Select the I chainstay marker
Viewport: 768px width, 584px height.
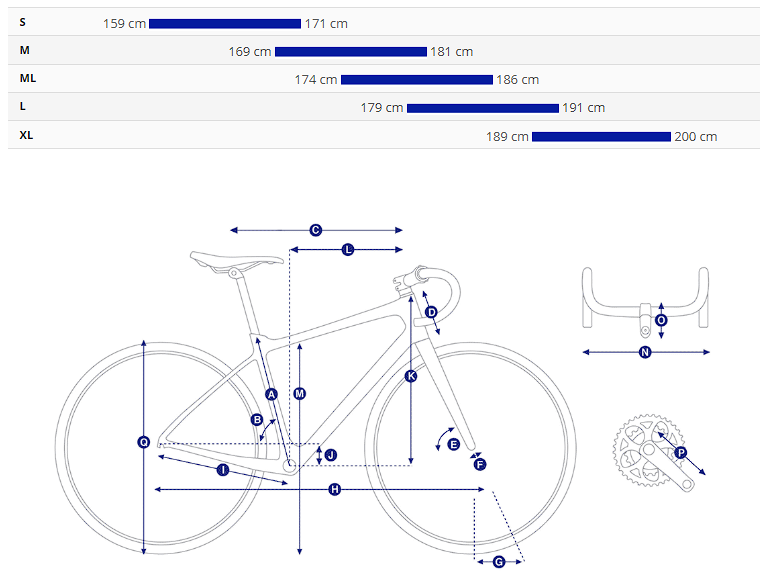click(x=223, y=469)
